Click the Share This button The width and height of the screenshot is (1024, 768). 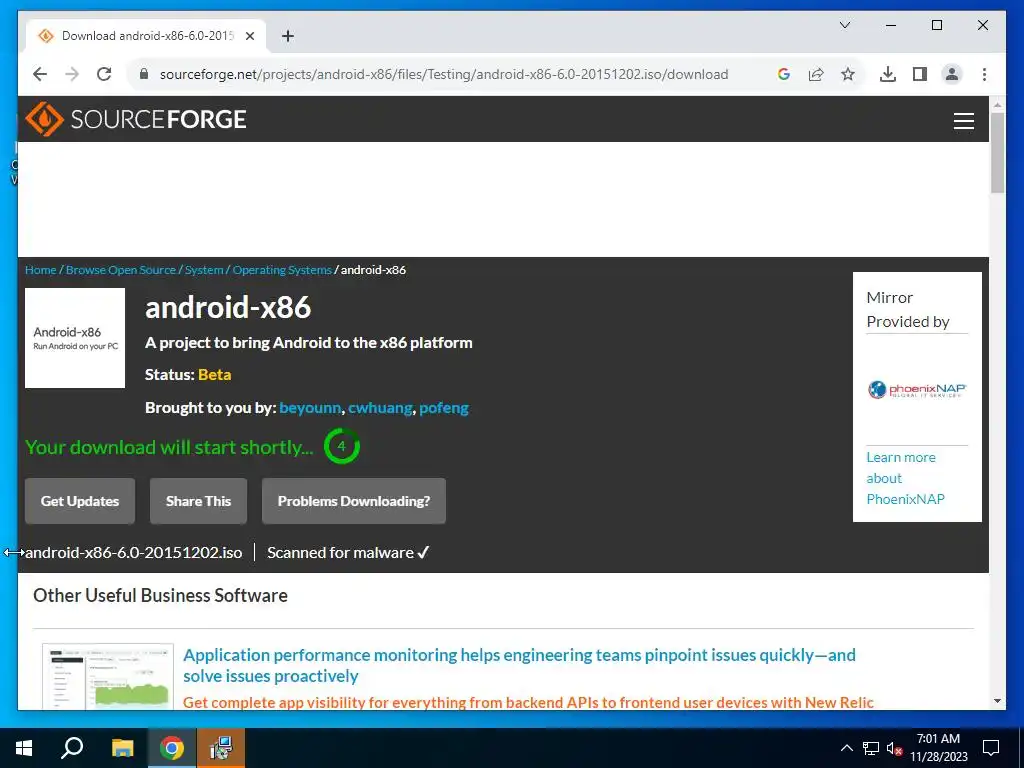coord(199,501)
